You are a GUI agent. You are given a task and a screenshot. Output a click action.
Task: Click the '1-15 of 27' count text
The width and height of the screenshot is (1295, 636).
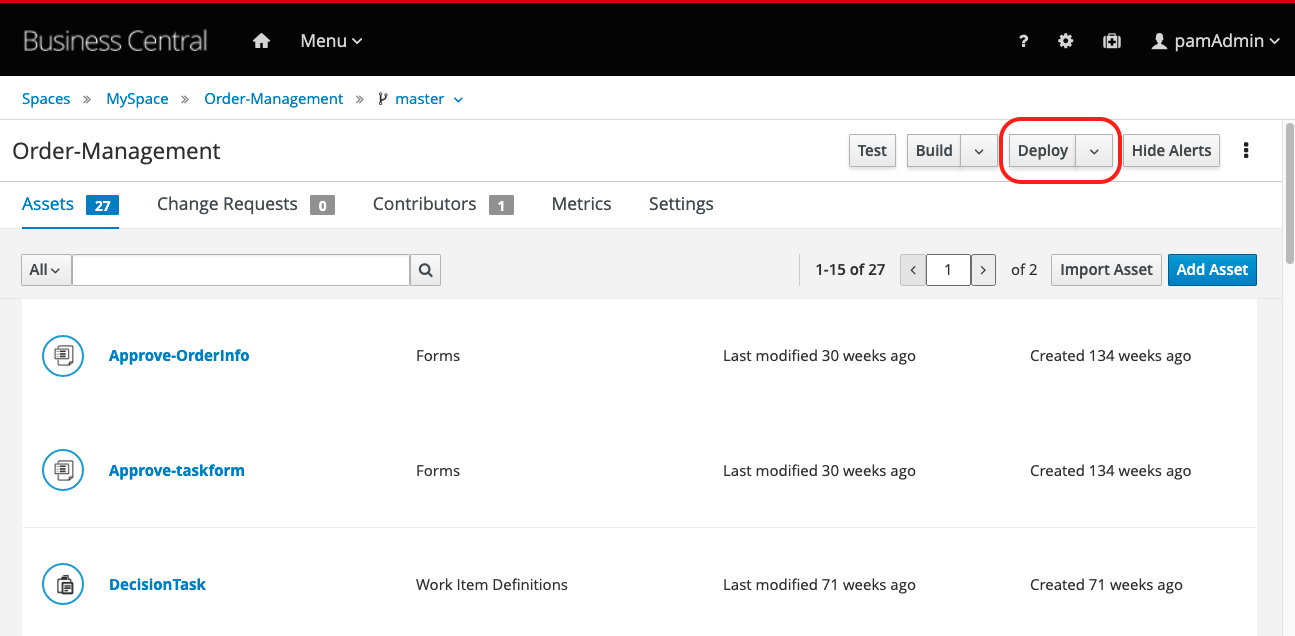(x=850, y=270)
